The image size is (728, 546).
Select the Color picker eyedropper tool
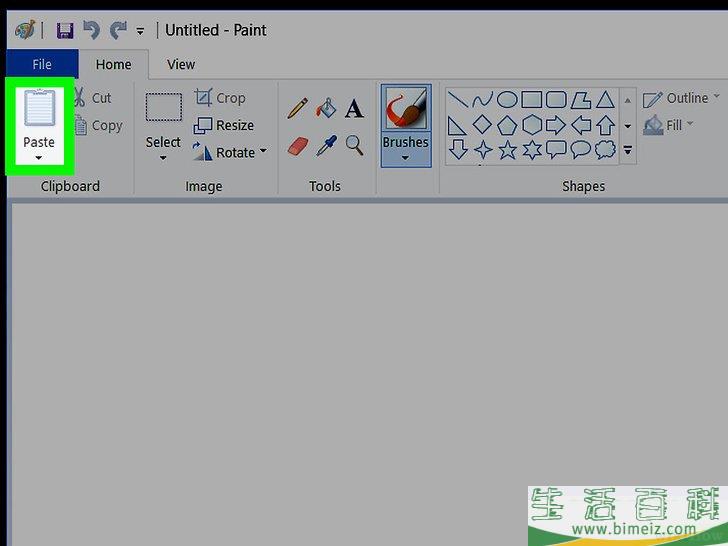pos(326,146)
